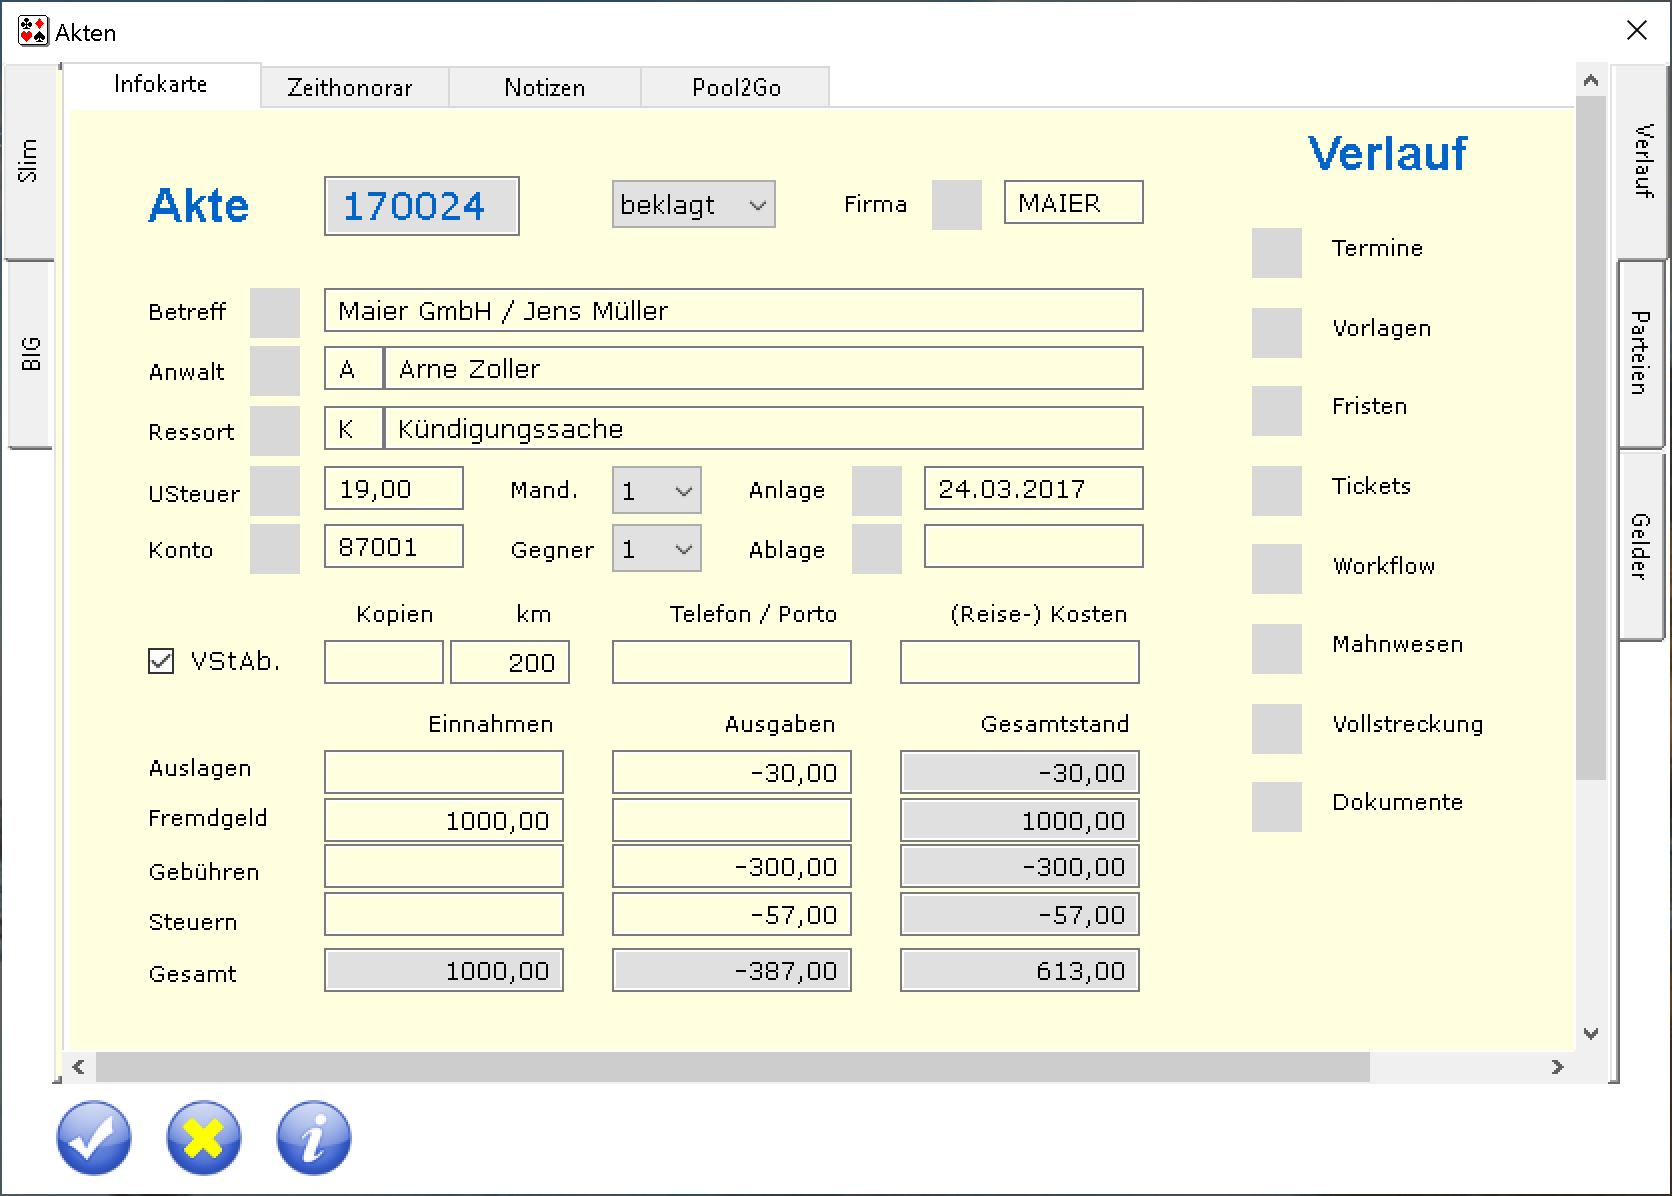
Task: Click the Fristen label in Verlauf list
Action: click(x=1369, y=407)
